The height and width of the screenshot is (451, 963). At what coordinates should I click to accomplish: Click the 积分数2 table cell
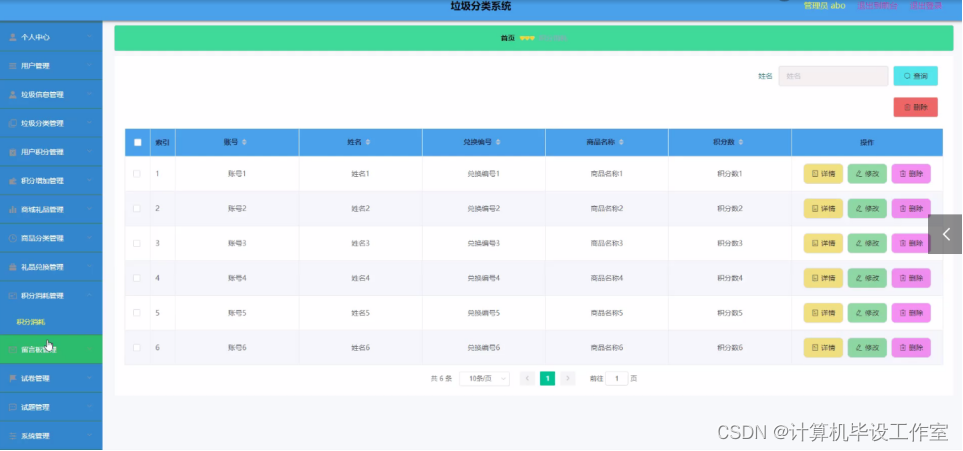click(730, 209)
